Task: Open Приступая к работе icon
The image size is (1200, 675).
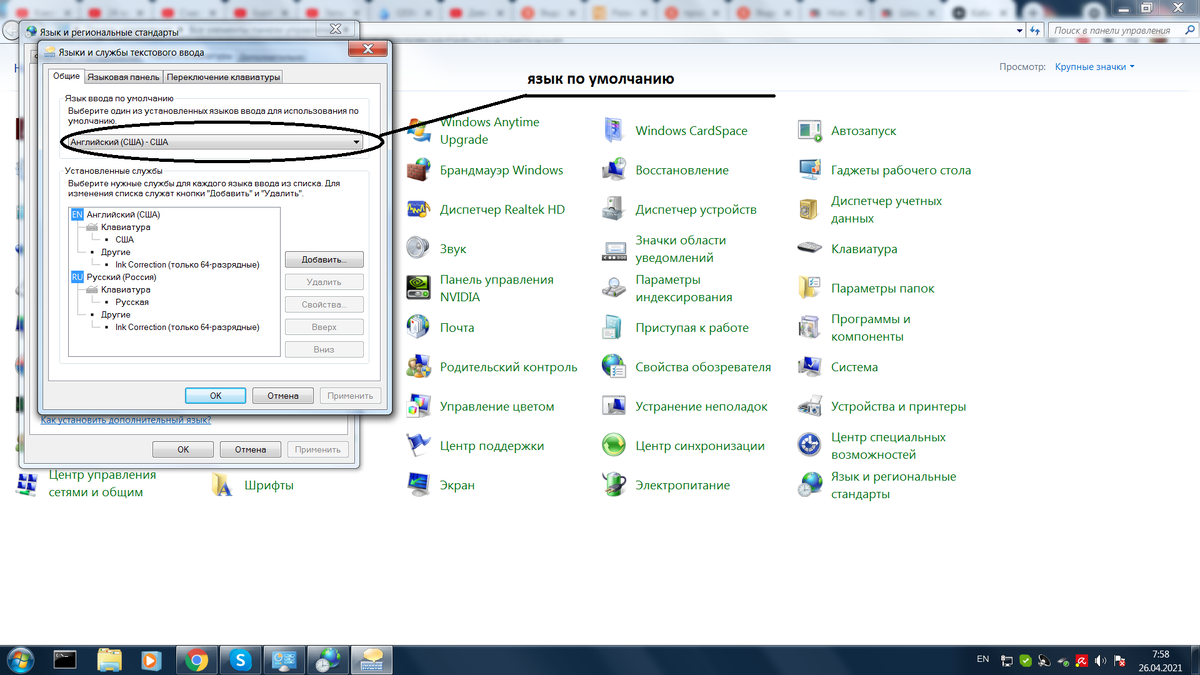Action: tap(614, 328)
